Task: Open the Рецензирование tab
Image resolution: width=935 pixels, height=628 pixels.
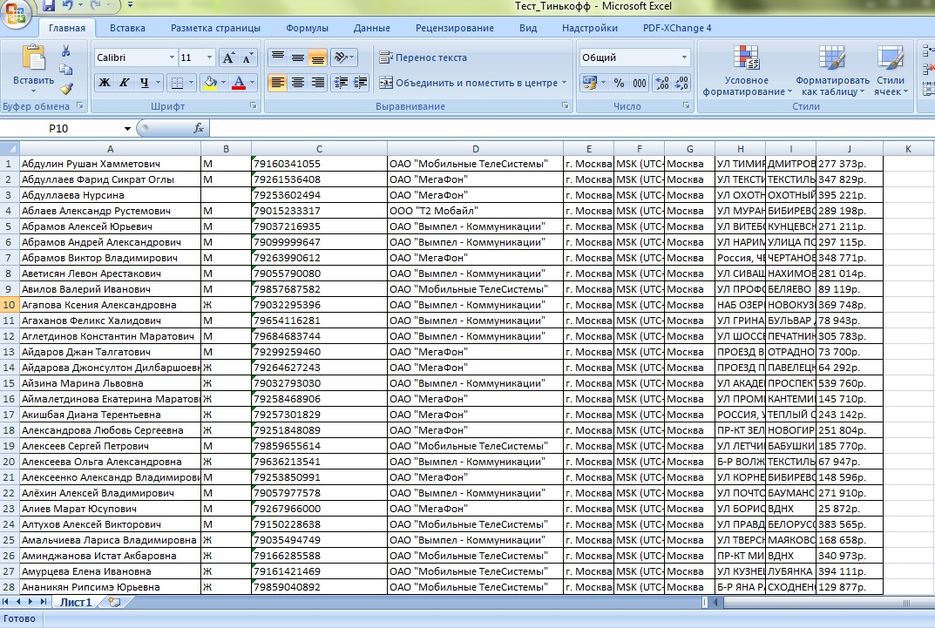Action: [x=454, y=27]
